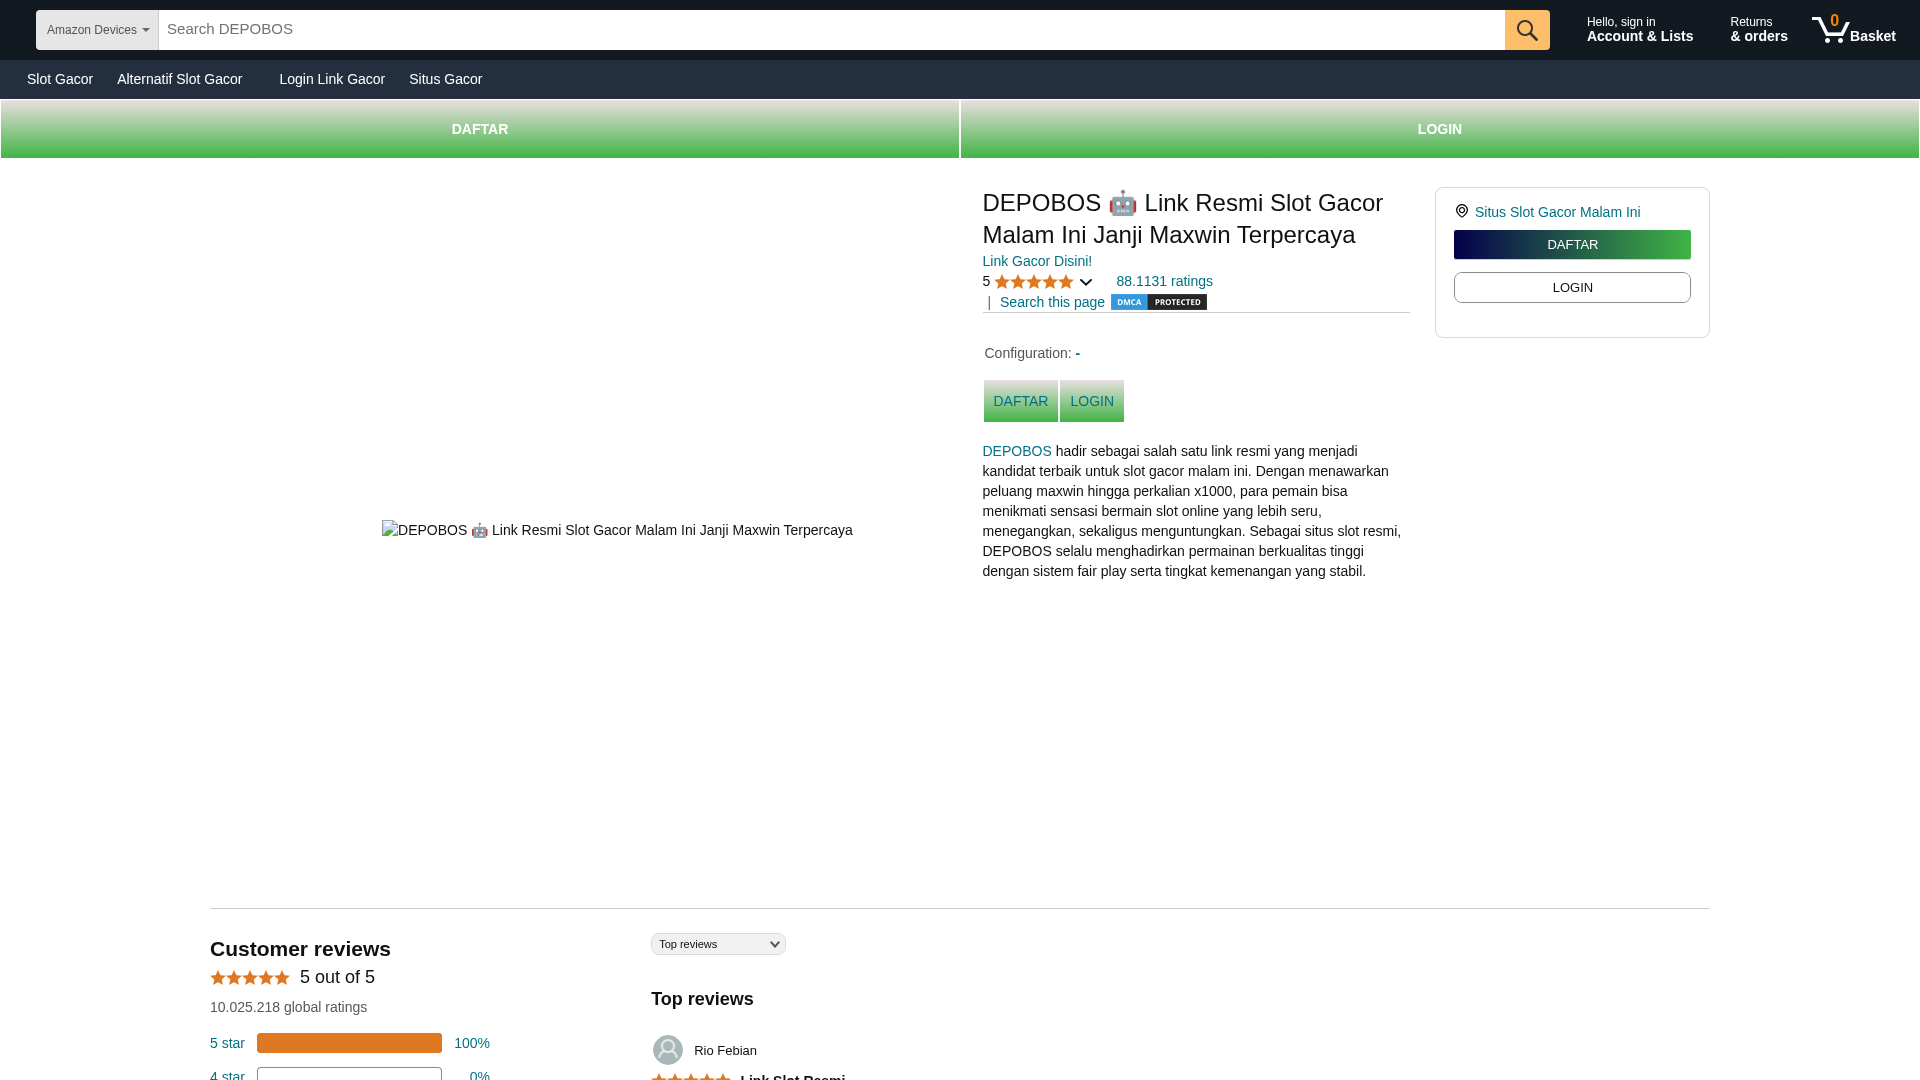
Task: Click the Top reviews heading
Action: (x=702, y=999)
